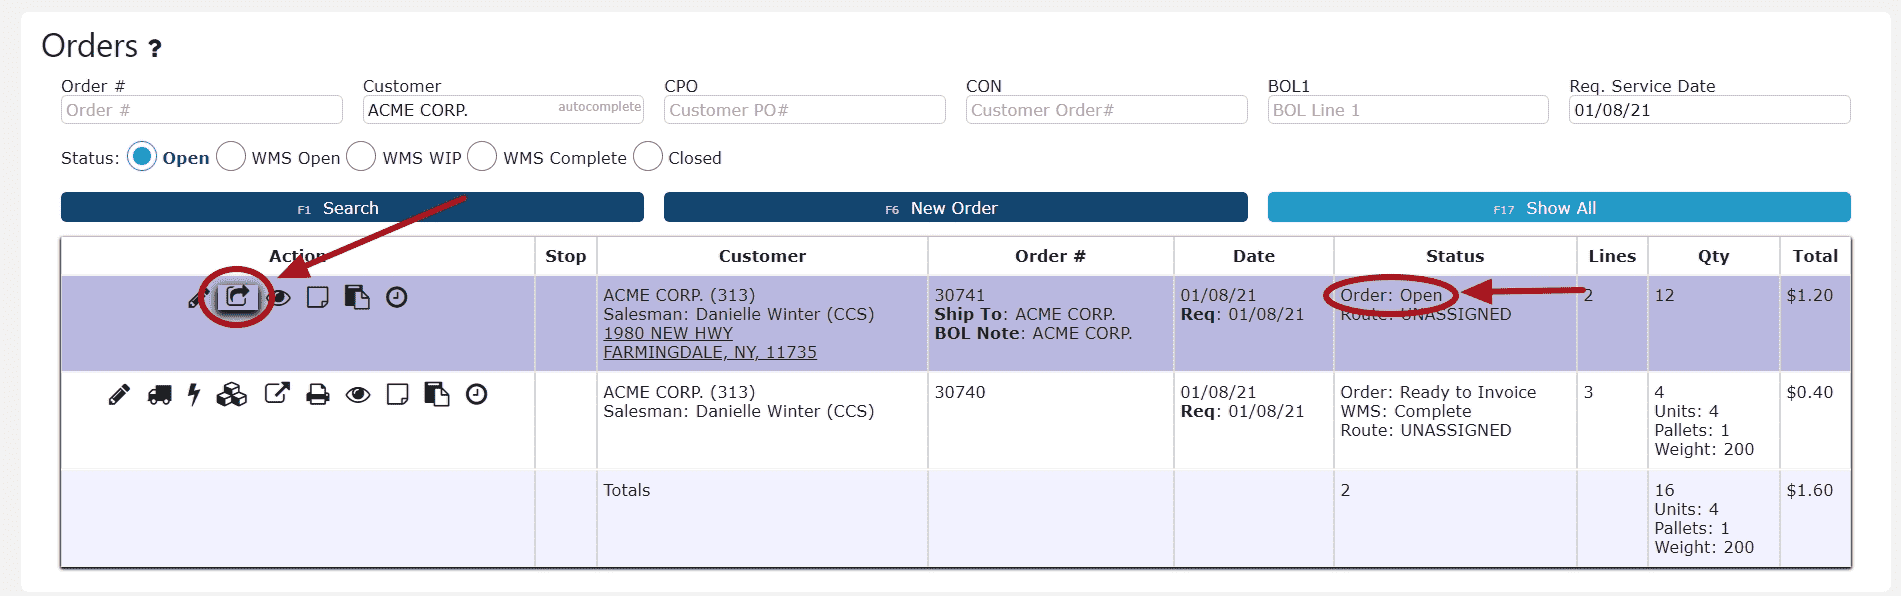Click the printer icon for order 30740
This screenshot has width=1901, height=596.
pos(318,395)
